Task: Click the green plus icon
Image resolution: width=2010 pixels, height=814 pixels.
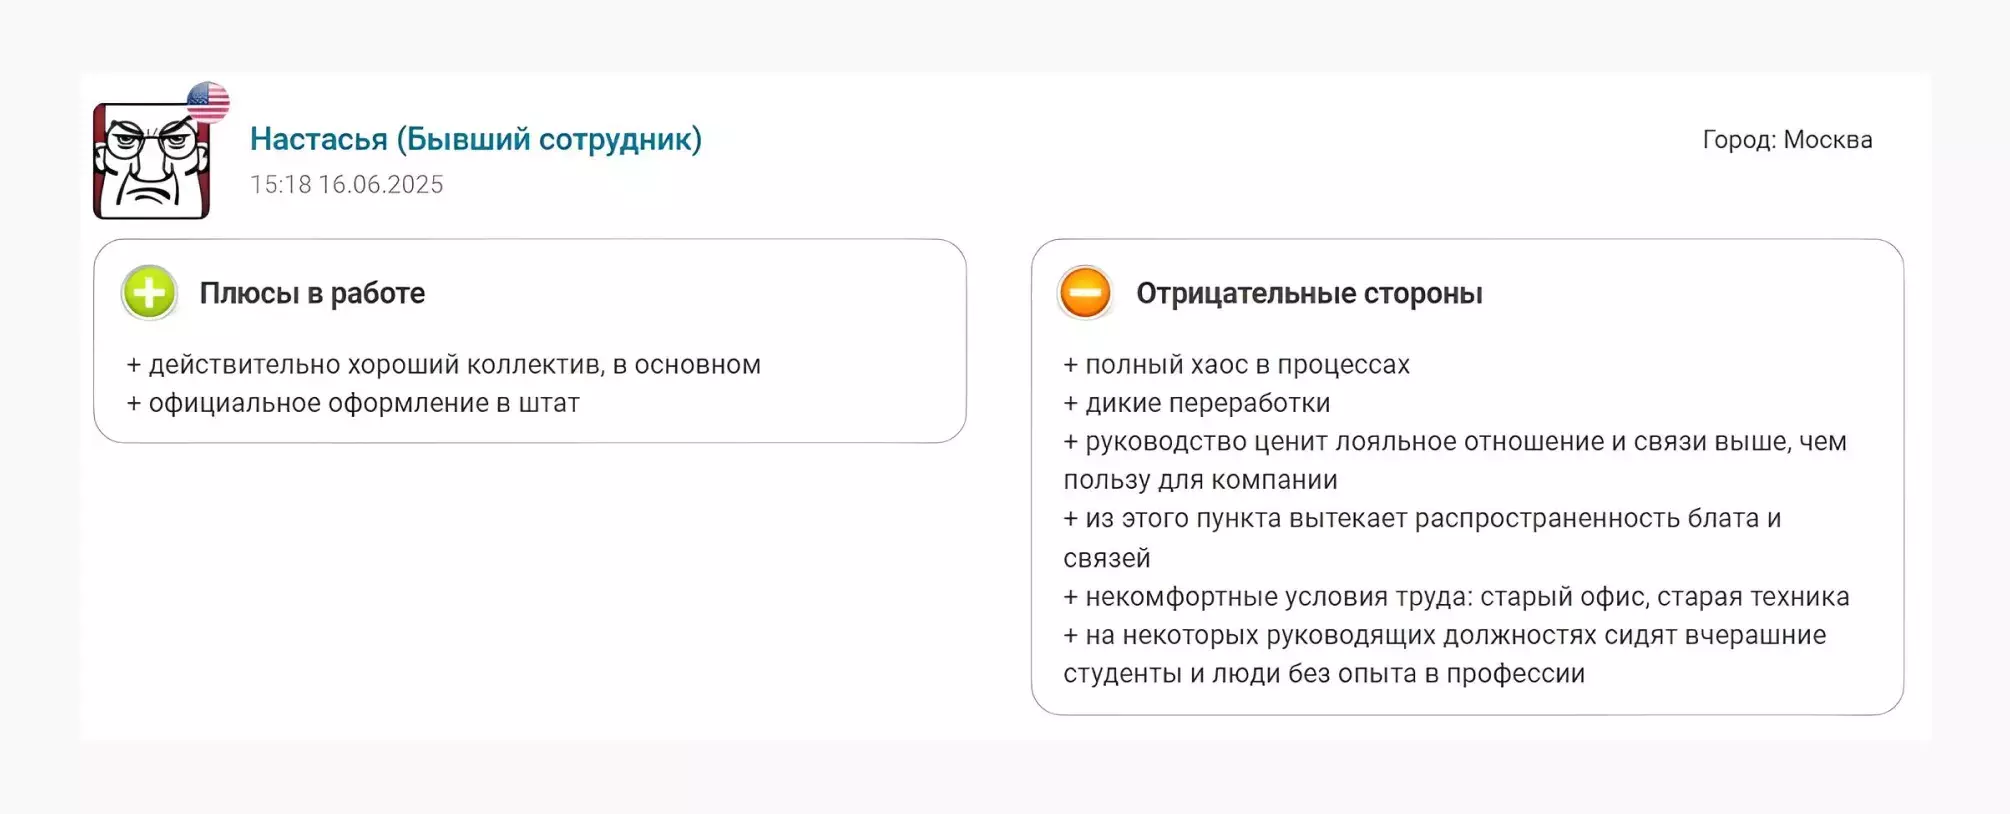Action: point(149,293)
